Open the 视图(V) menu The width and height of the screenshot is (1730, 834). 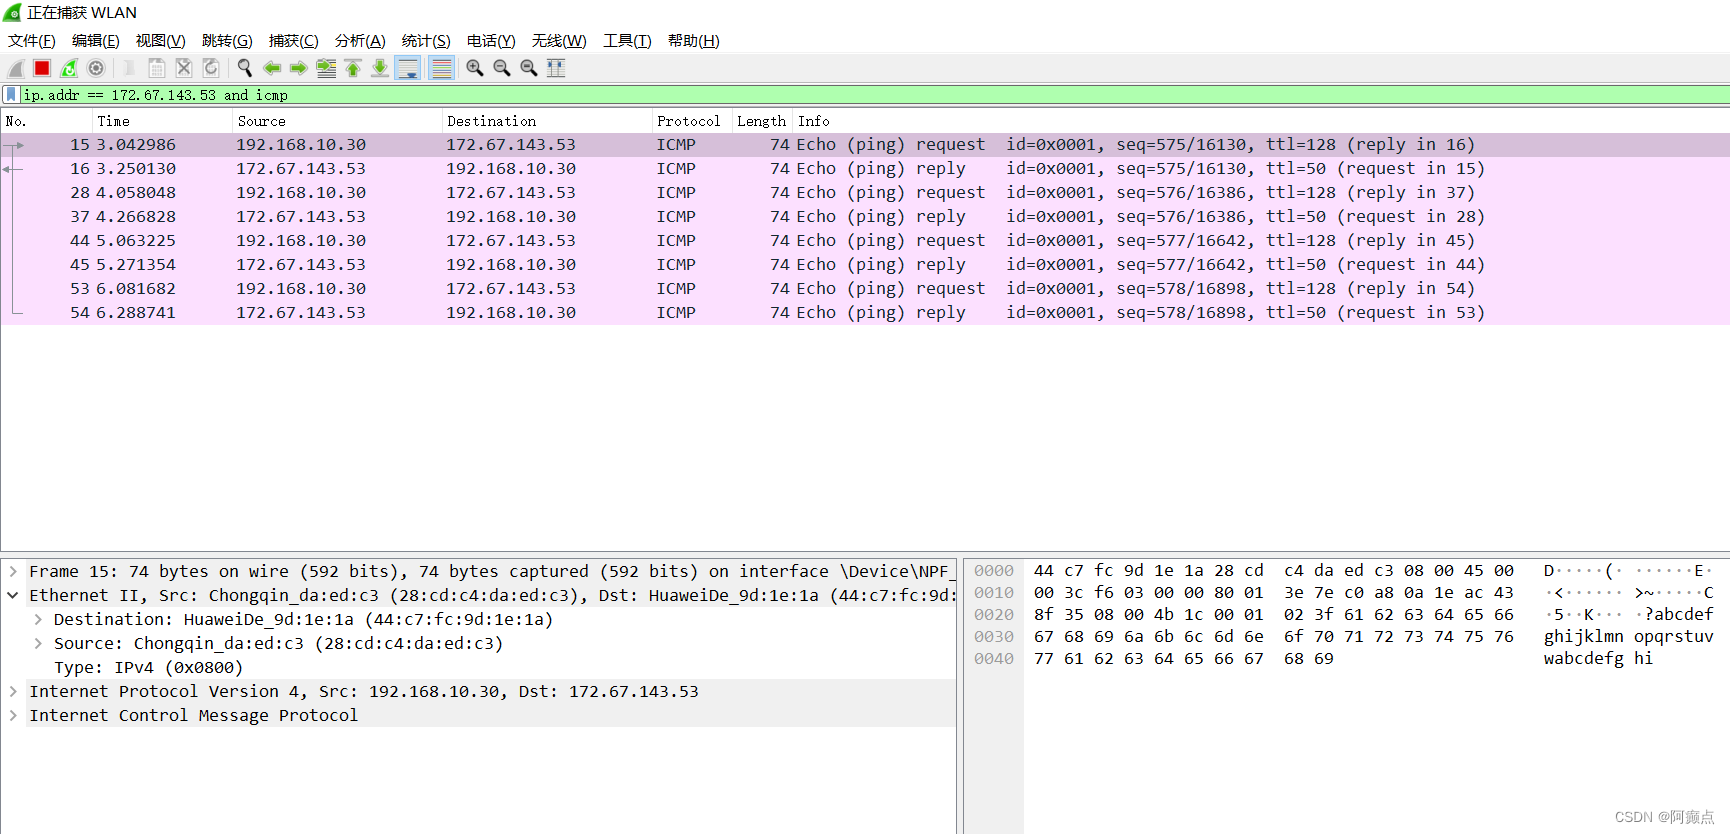(161, 41)
